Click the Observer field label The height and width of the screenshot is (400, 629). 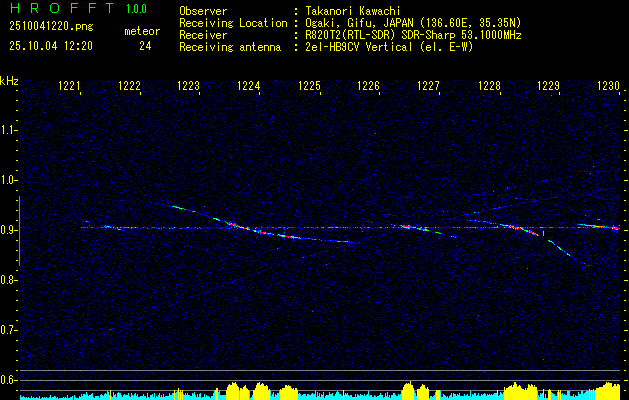pyautogui.click(x=203, y=11)
